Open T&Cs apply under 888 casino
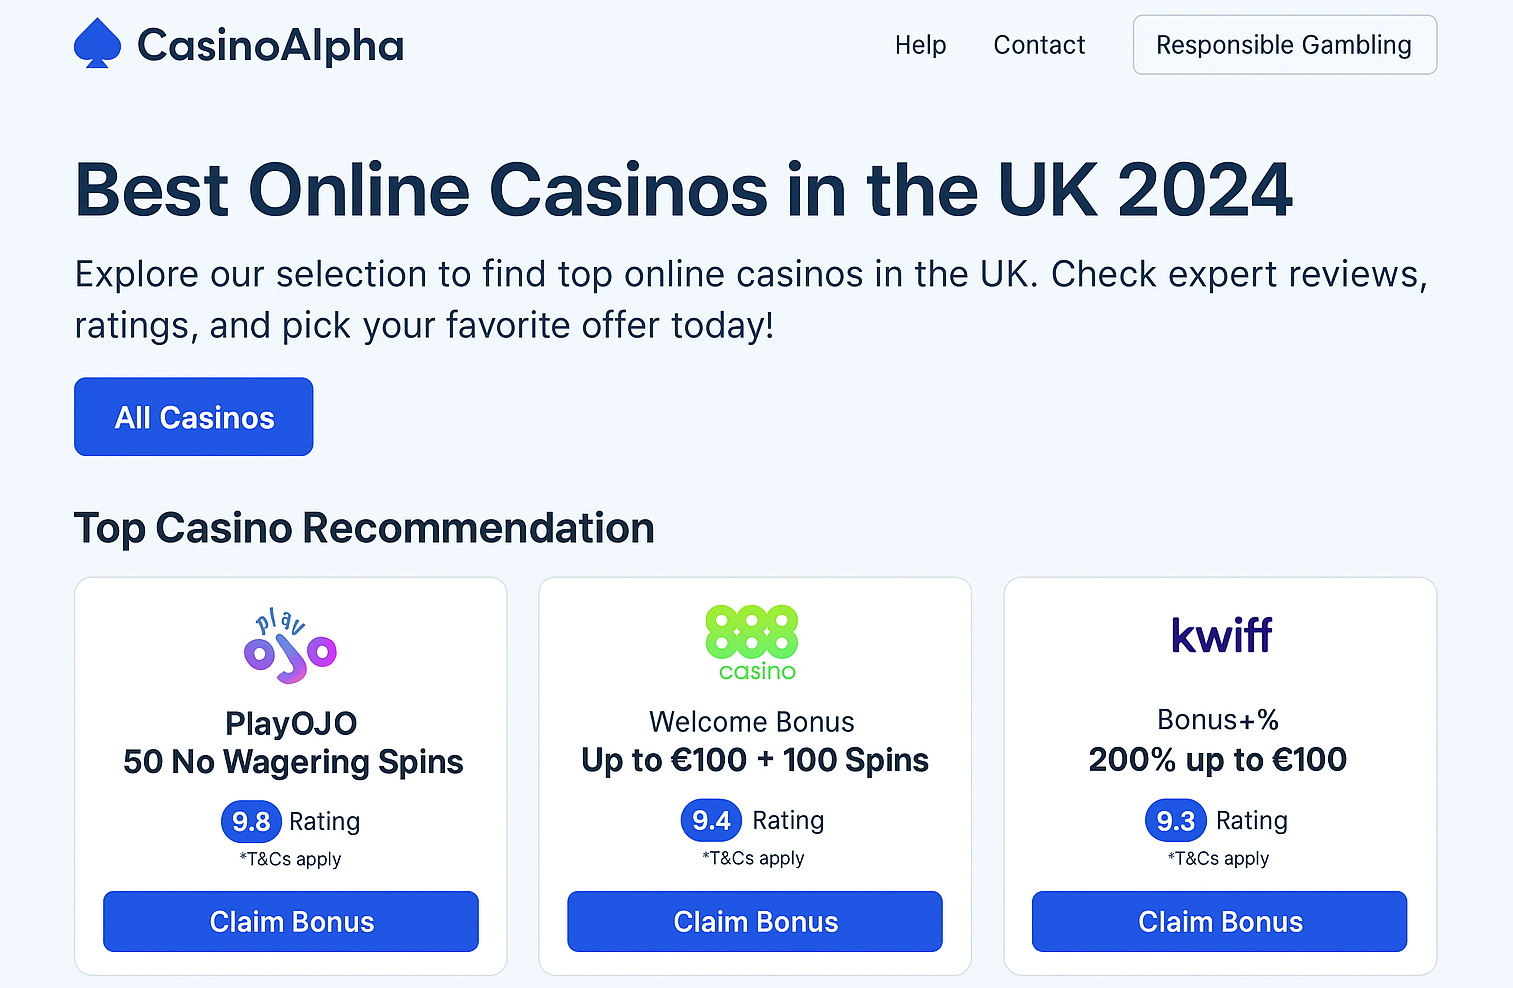1513x988 pixels. point(753,858)
